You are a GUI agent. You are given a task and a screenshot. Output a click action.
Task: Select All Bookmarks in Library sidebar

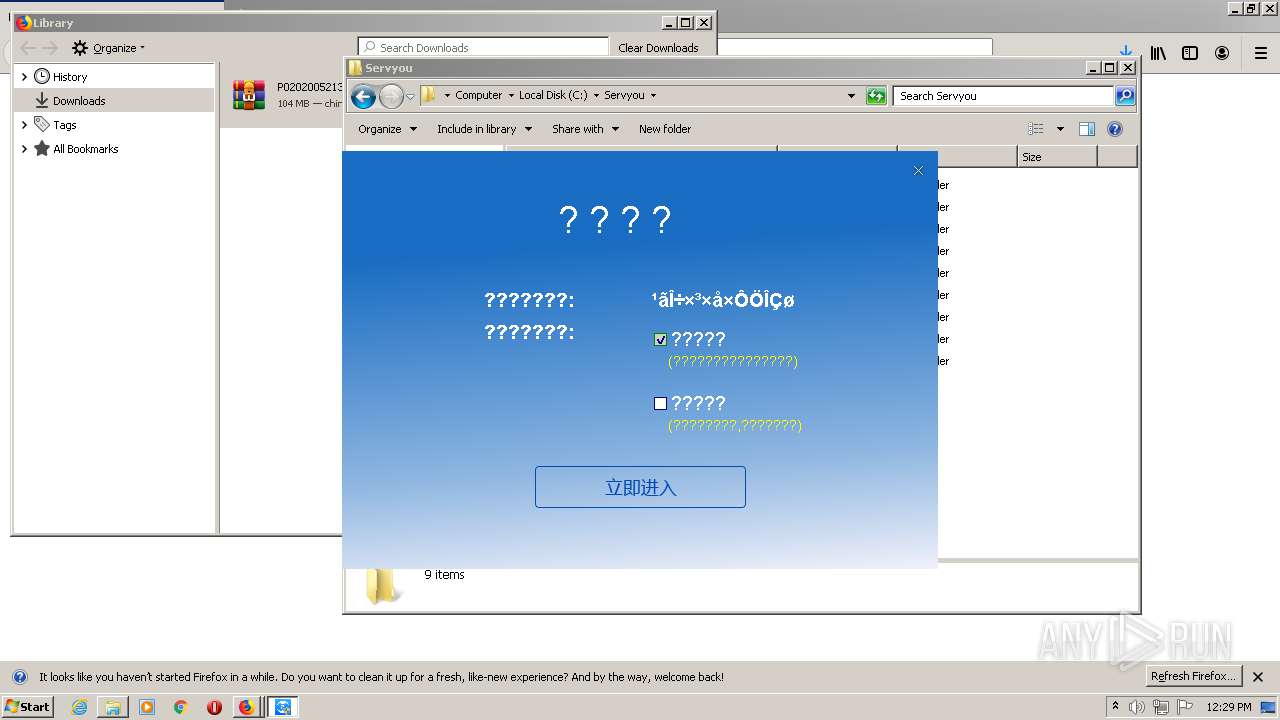coord(85,149)
